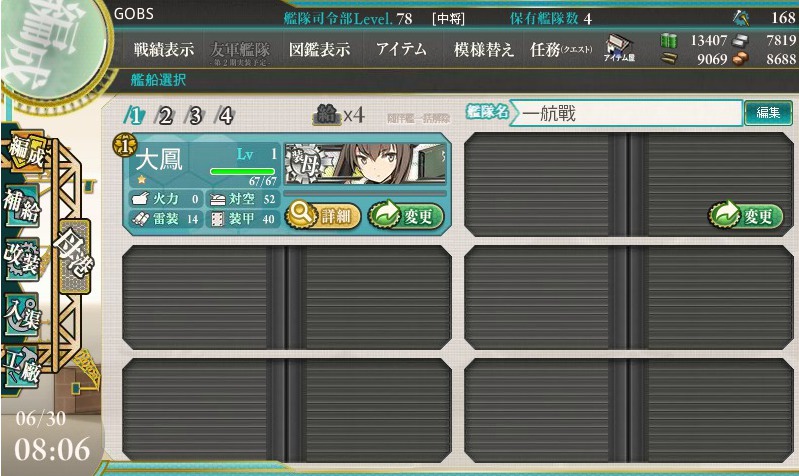
Task: Click the 編集 fleet name edit button
Action: (x=768, y=113)
